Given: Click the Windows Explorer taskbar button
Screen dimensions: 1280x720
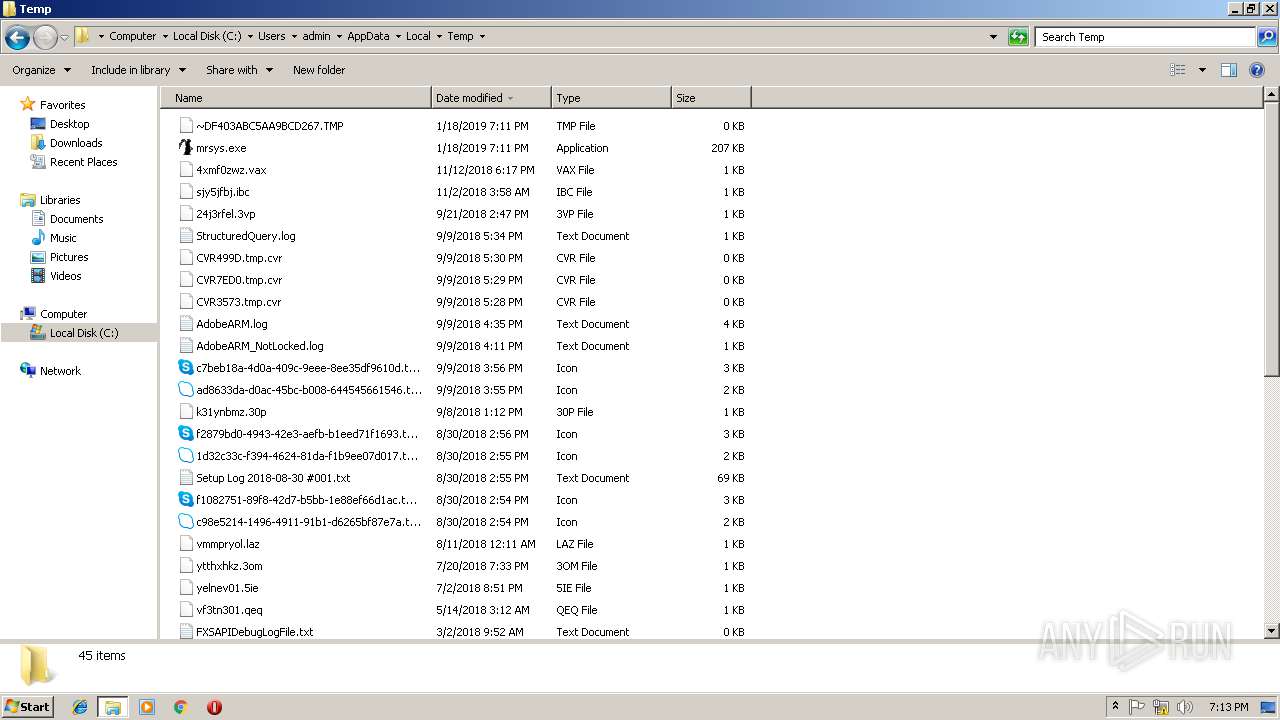Looking at the screenshot, I should click(x=113, y=707).
